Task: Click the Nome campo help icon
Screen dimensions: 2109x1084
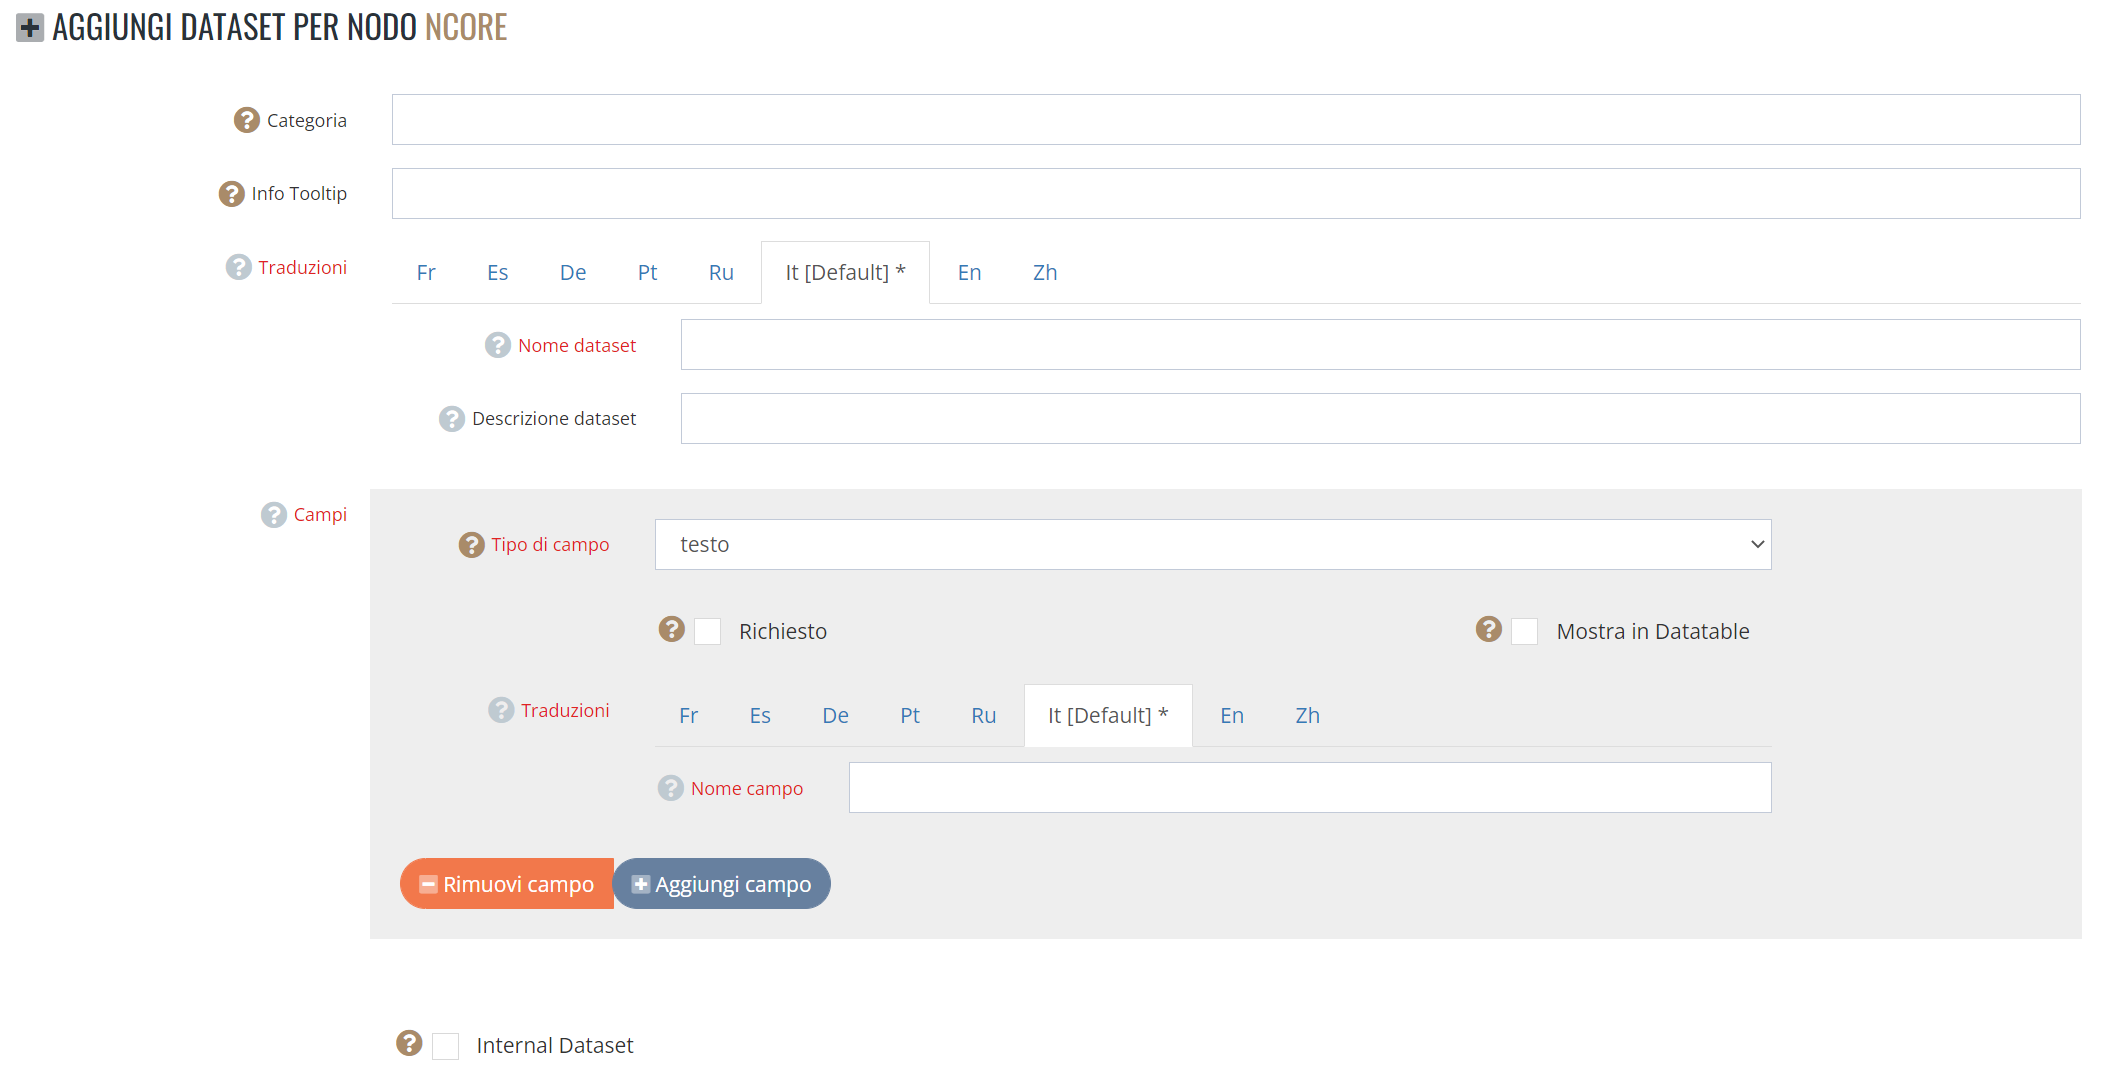Action: [x=671, y=788]
